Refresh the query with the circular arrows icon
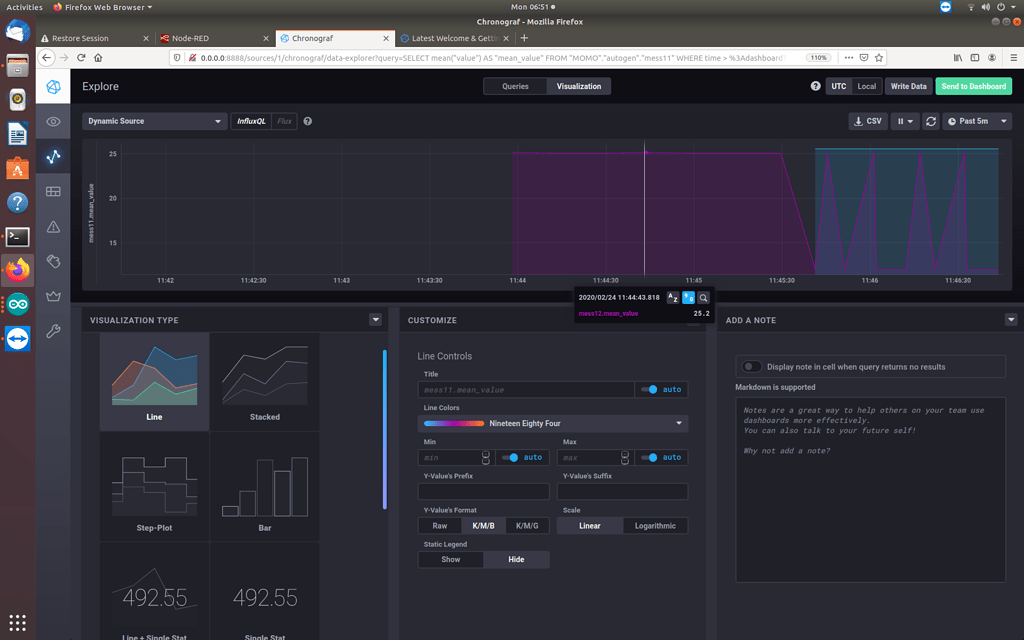 click(x=932, y=120)
